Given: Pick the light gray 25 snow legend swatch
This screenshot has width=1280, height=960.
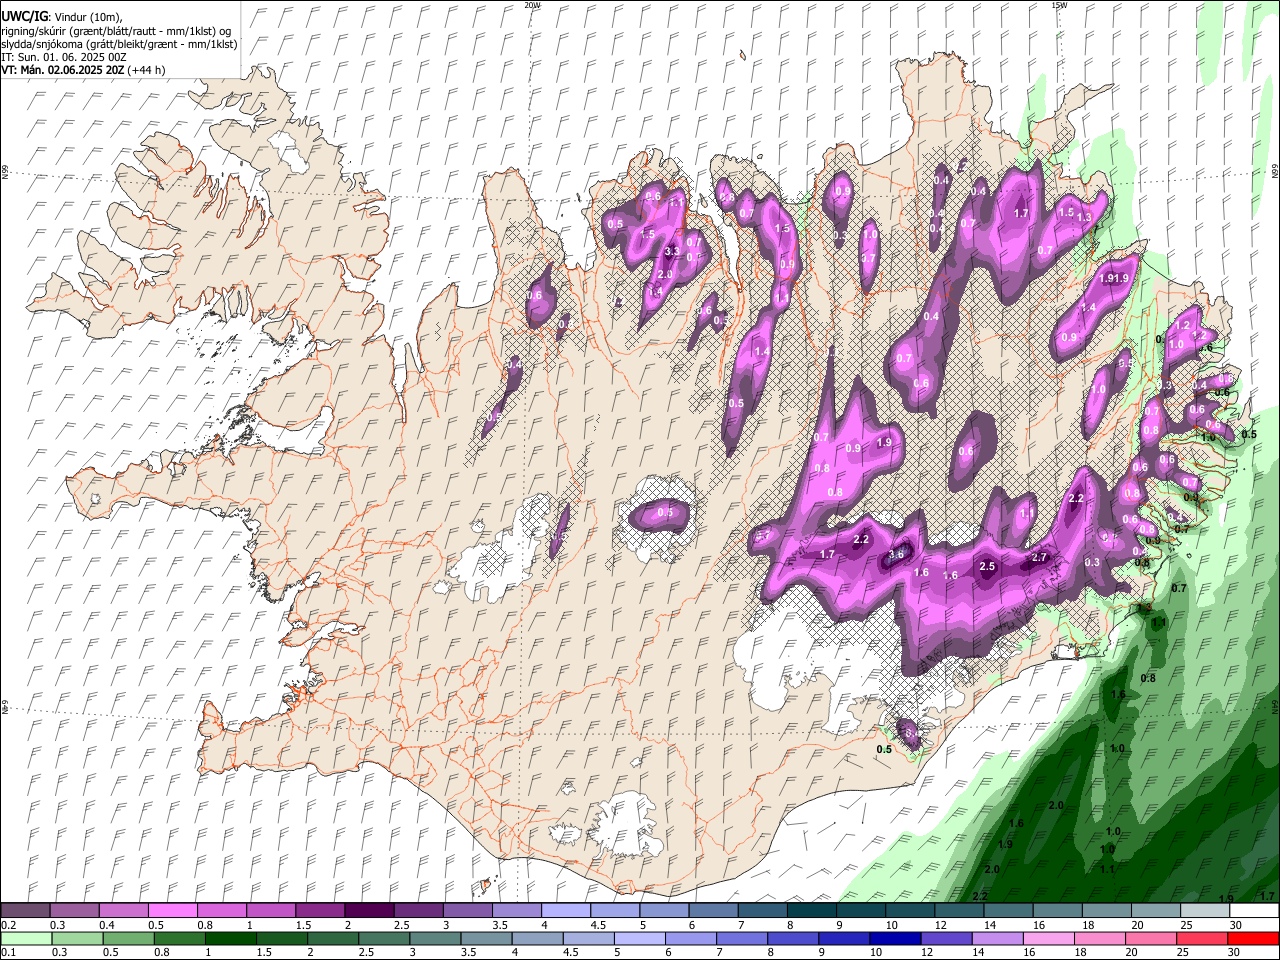Looking at the screenshot, I should pyautogui.click(x=1204, y=911).
